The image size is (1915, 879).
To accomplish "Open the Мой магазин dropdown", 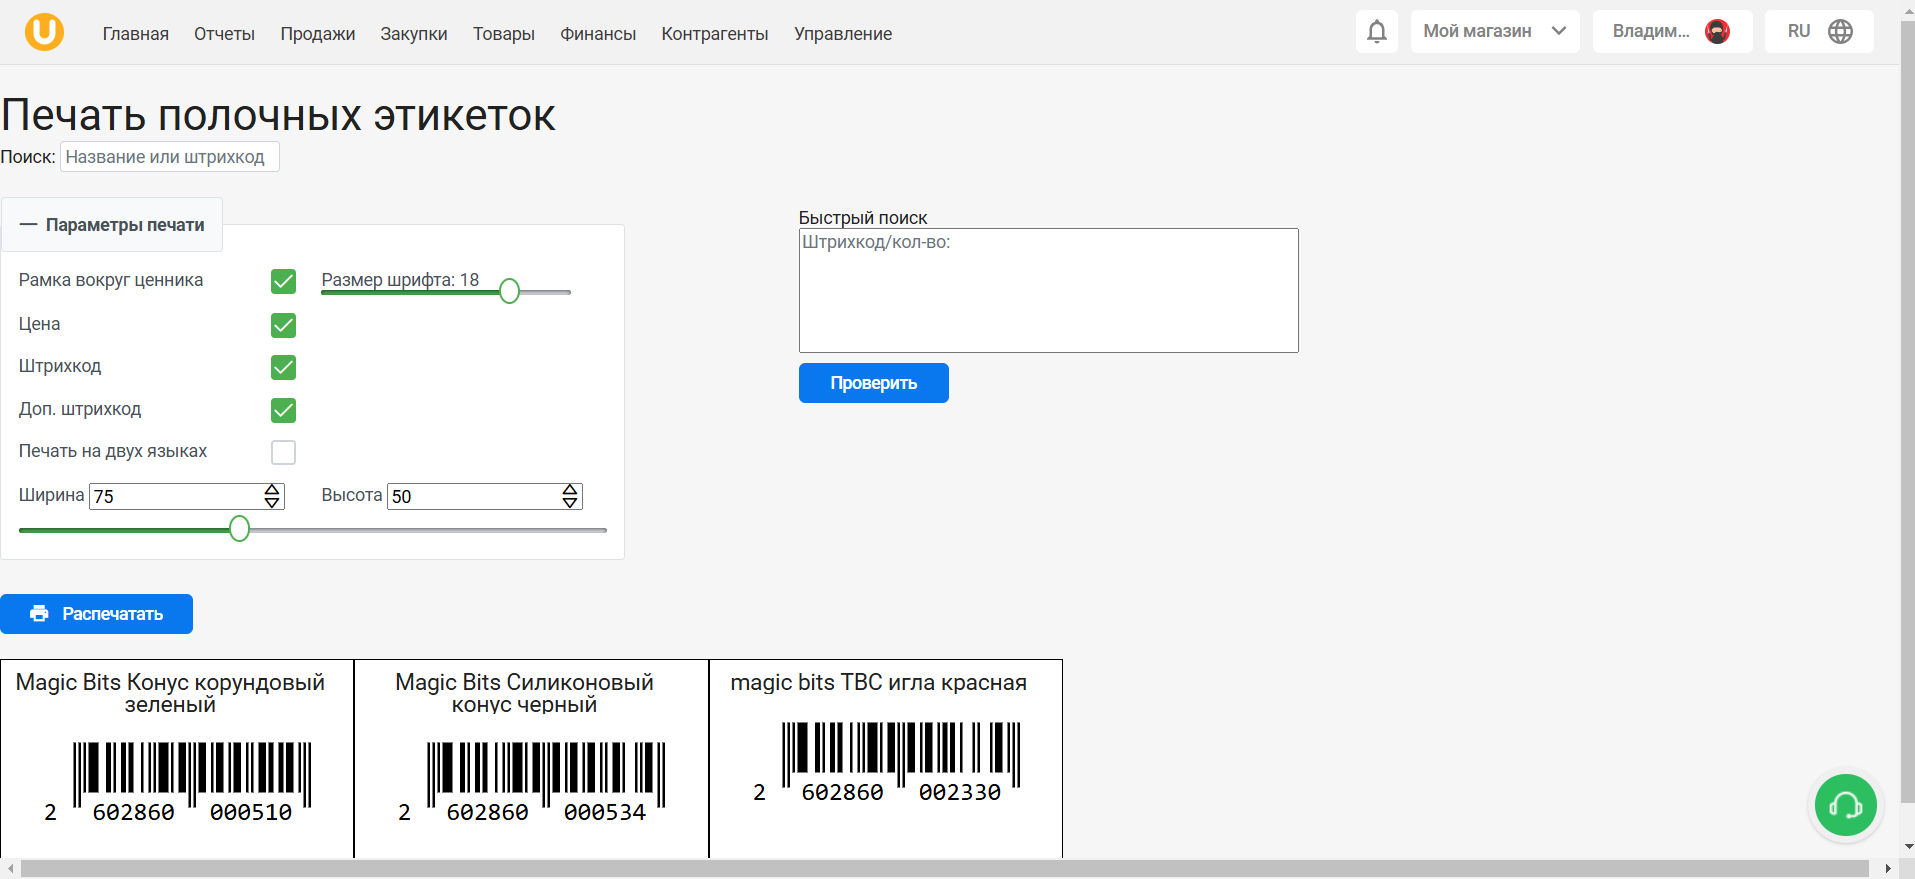I will [1495, 32].
